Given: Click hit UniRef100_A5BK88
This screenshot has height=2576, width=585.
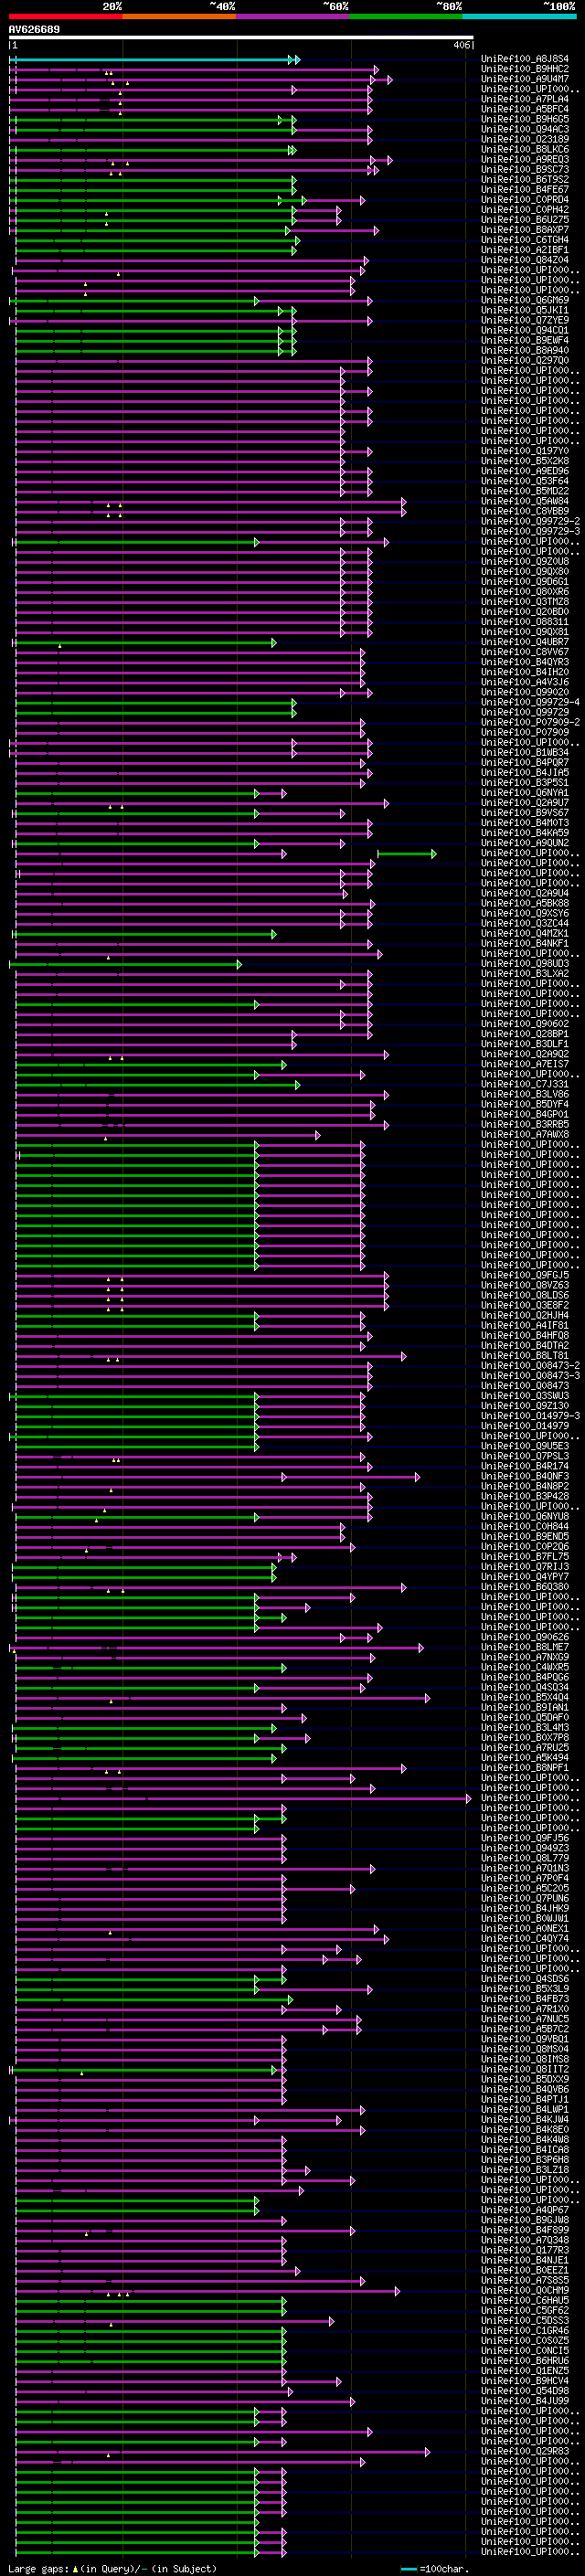Looking at the screenshot, I should click(x=525, y=903).
